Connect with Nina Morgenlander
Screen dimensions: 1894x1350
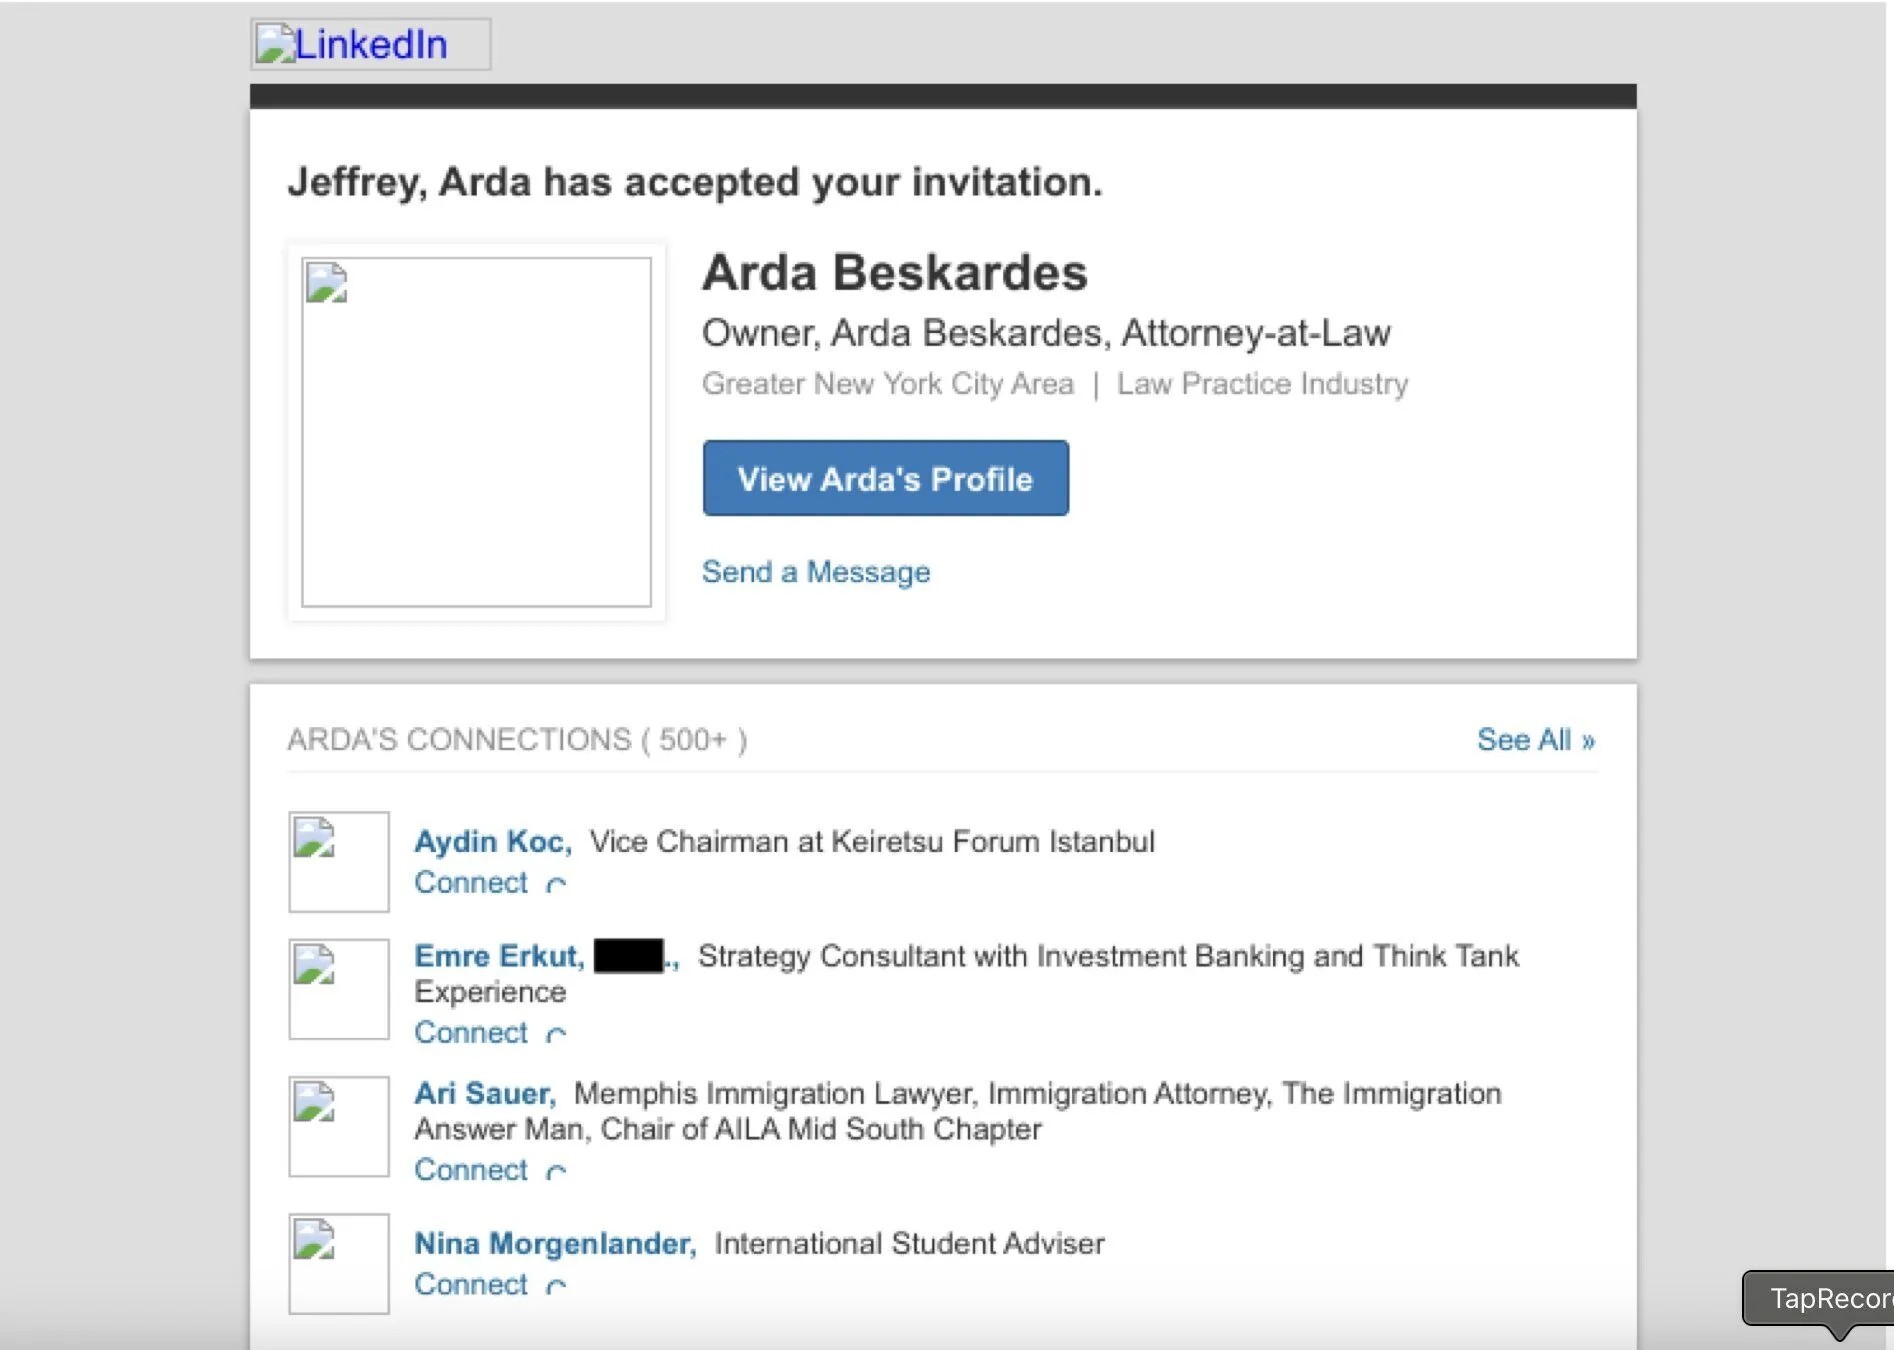tap(471, 1285)
